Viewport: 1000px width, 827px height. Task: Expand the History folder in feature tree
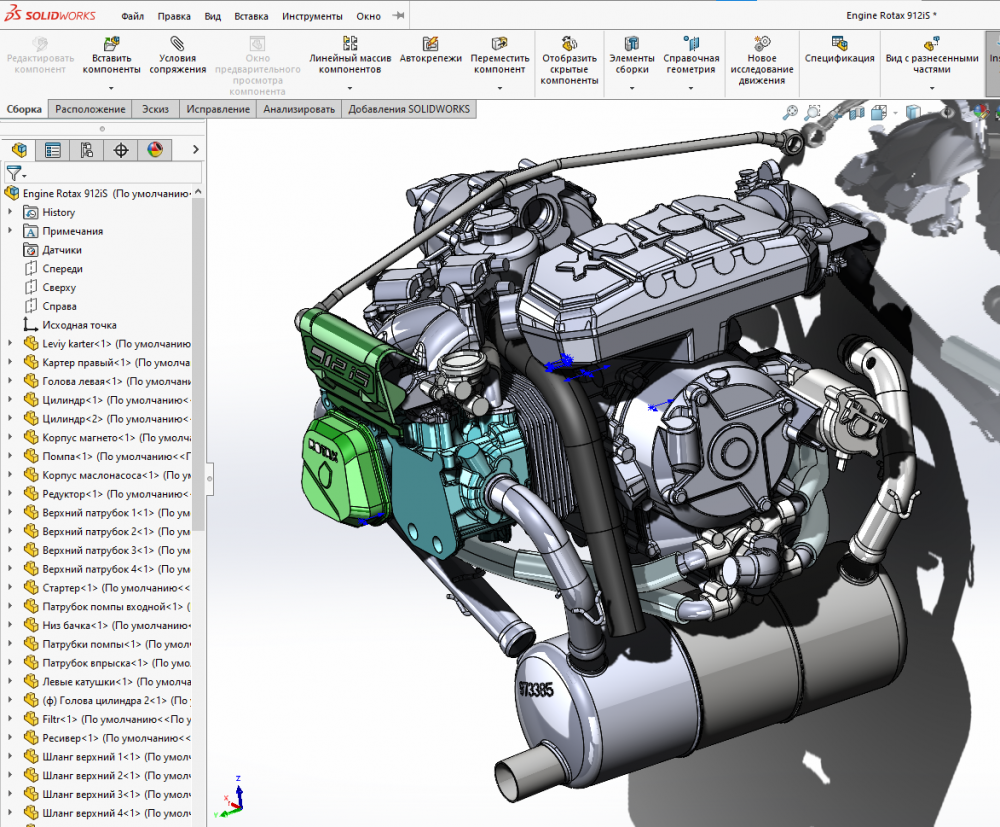pos(11,212)
